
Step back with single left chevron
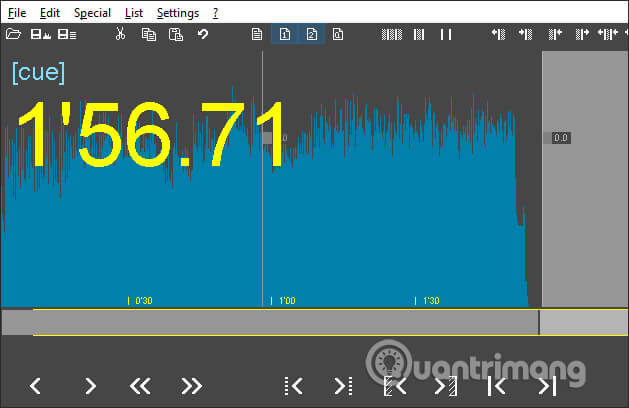pos(35,386)
